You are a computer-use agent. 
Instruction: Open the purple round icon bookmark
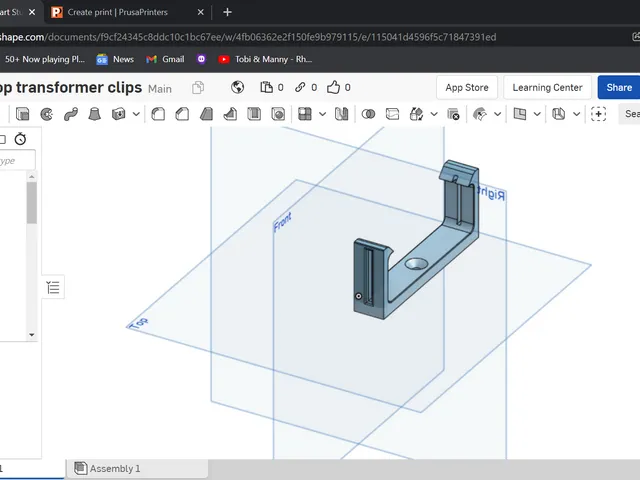pos(201,59)
